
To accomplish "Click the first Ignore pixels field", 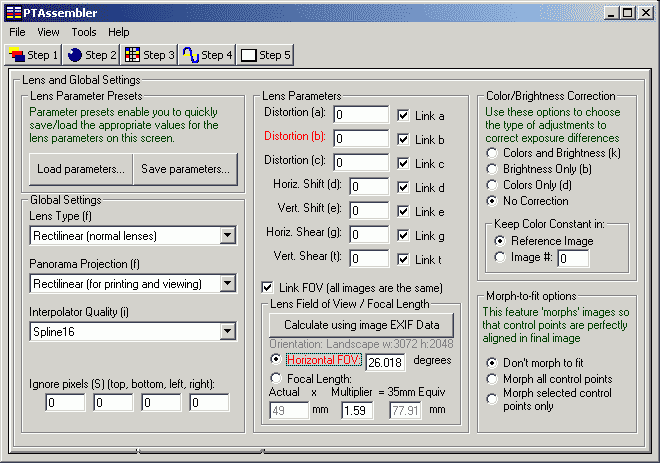I will coord(65,403).
